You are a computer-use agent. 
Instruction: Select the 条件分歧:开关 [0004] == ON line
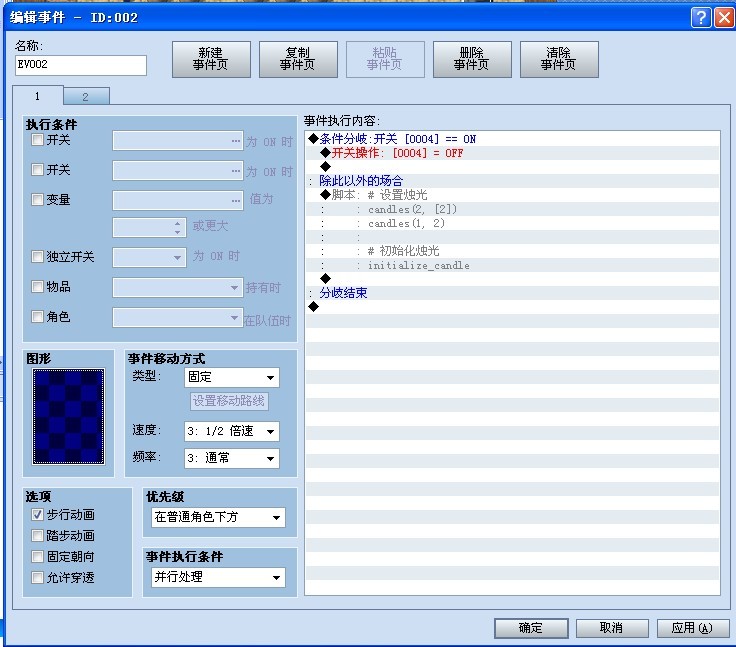click(513, 139)
